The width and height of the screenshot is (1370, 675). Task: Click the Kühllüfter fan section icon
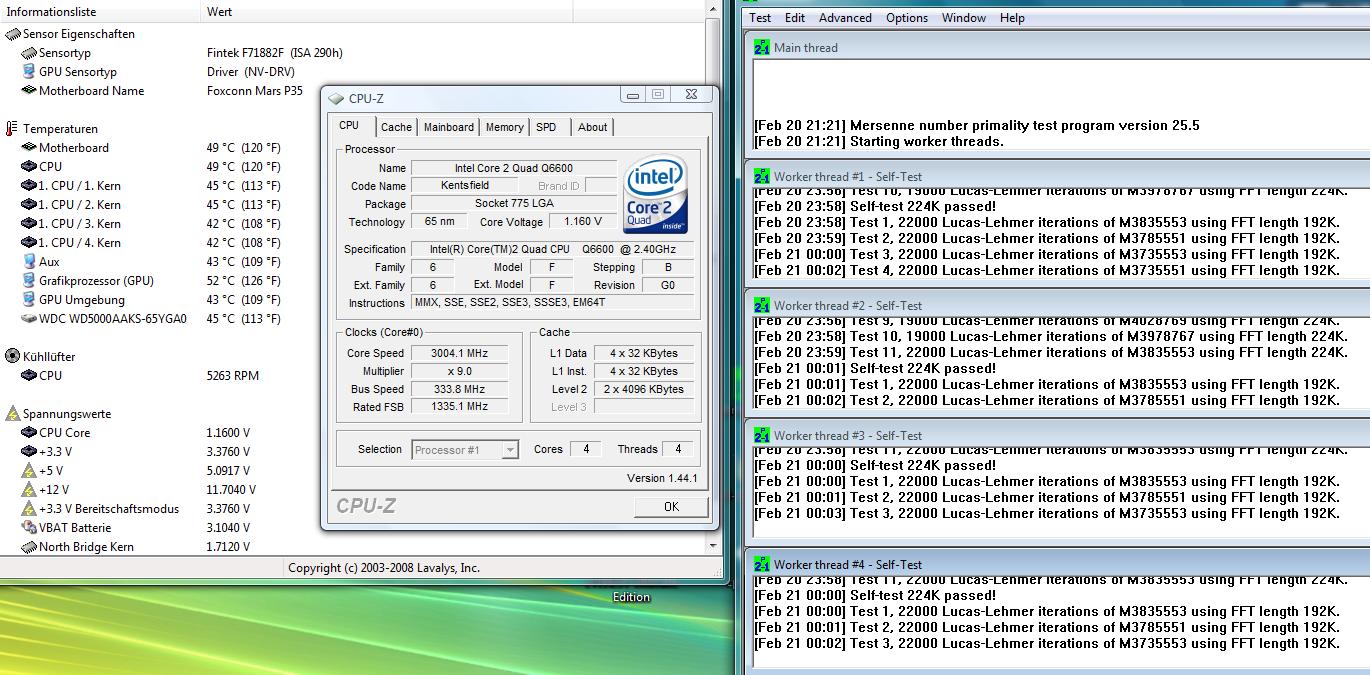12,357
